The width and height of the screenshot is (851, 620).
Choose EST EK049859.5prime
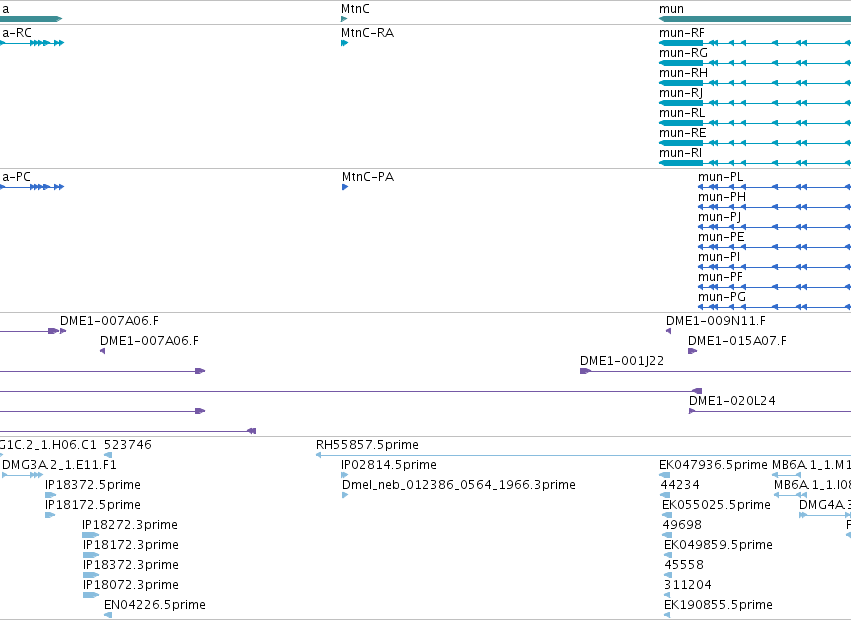[x=668, y=555]
